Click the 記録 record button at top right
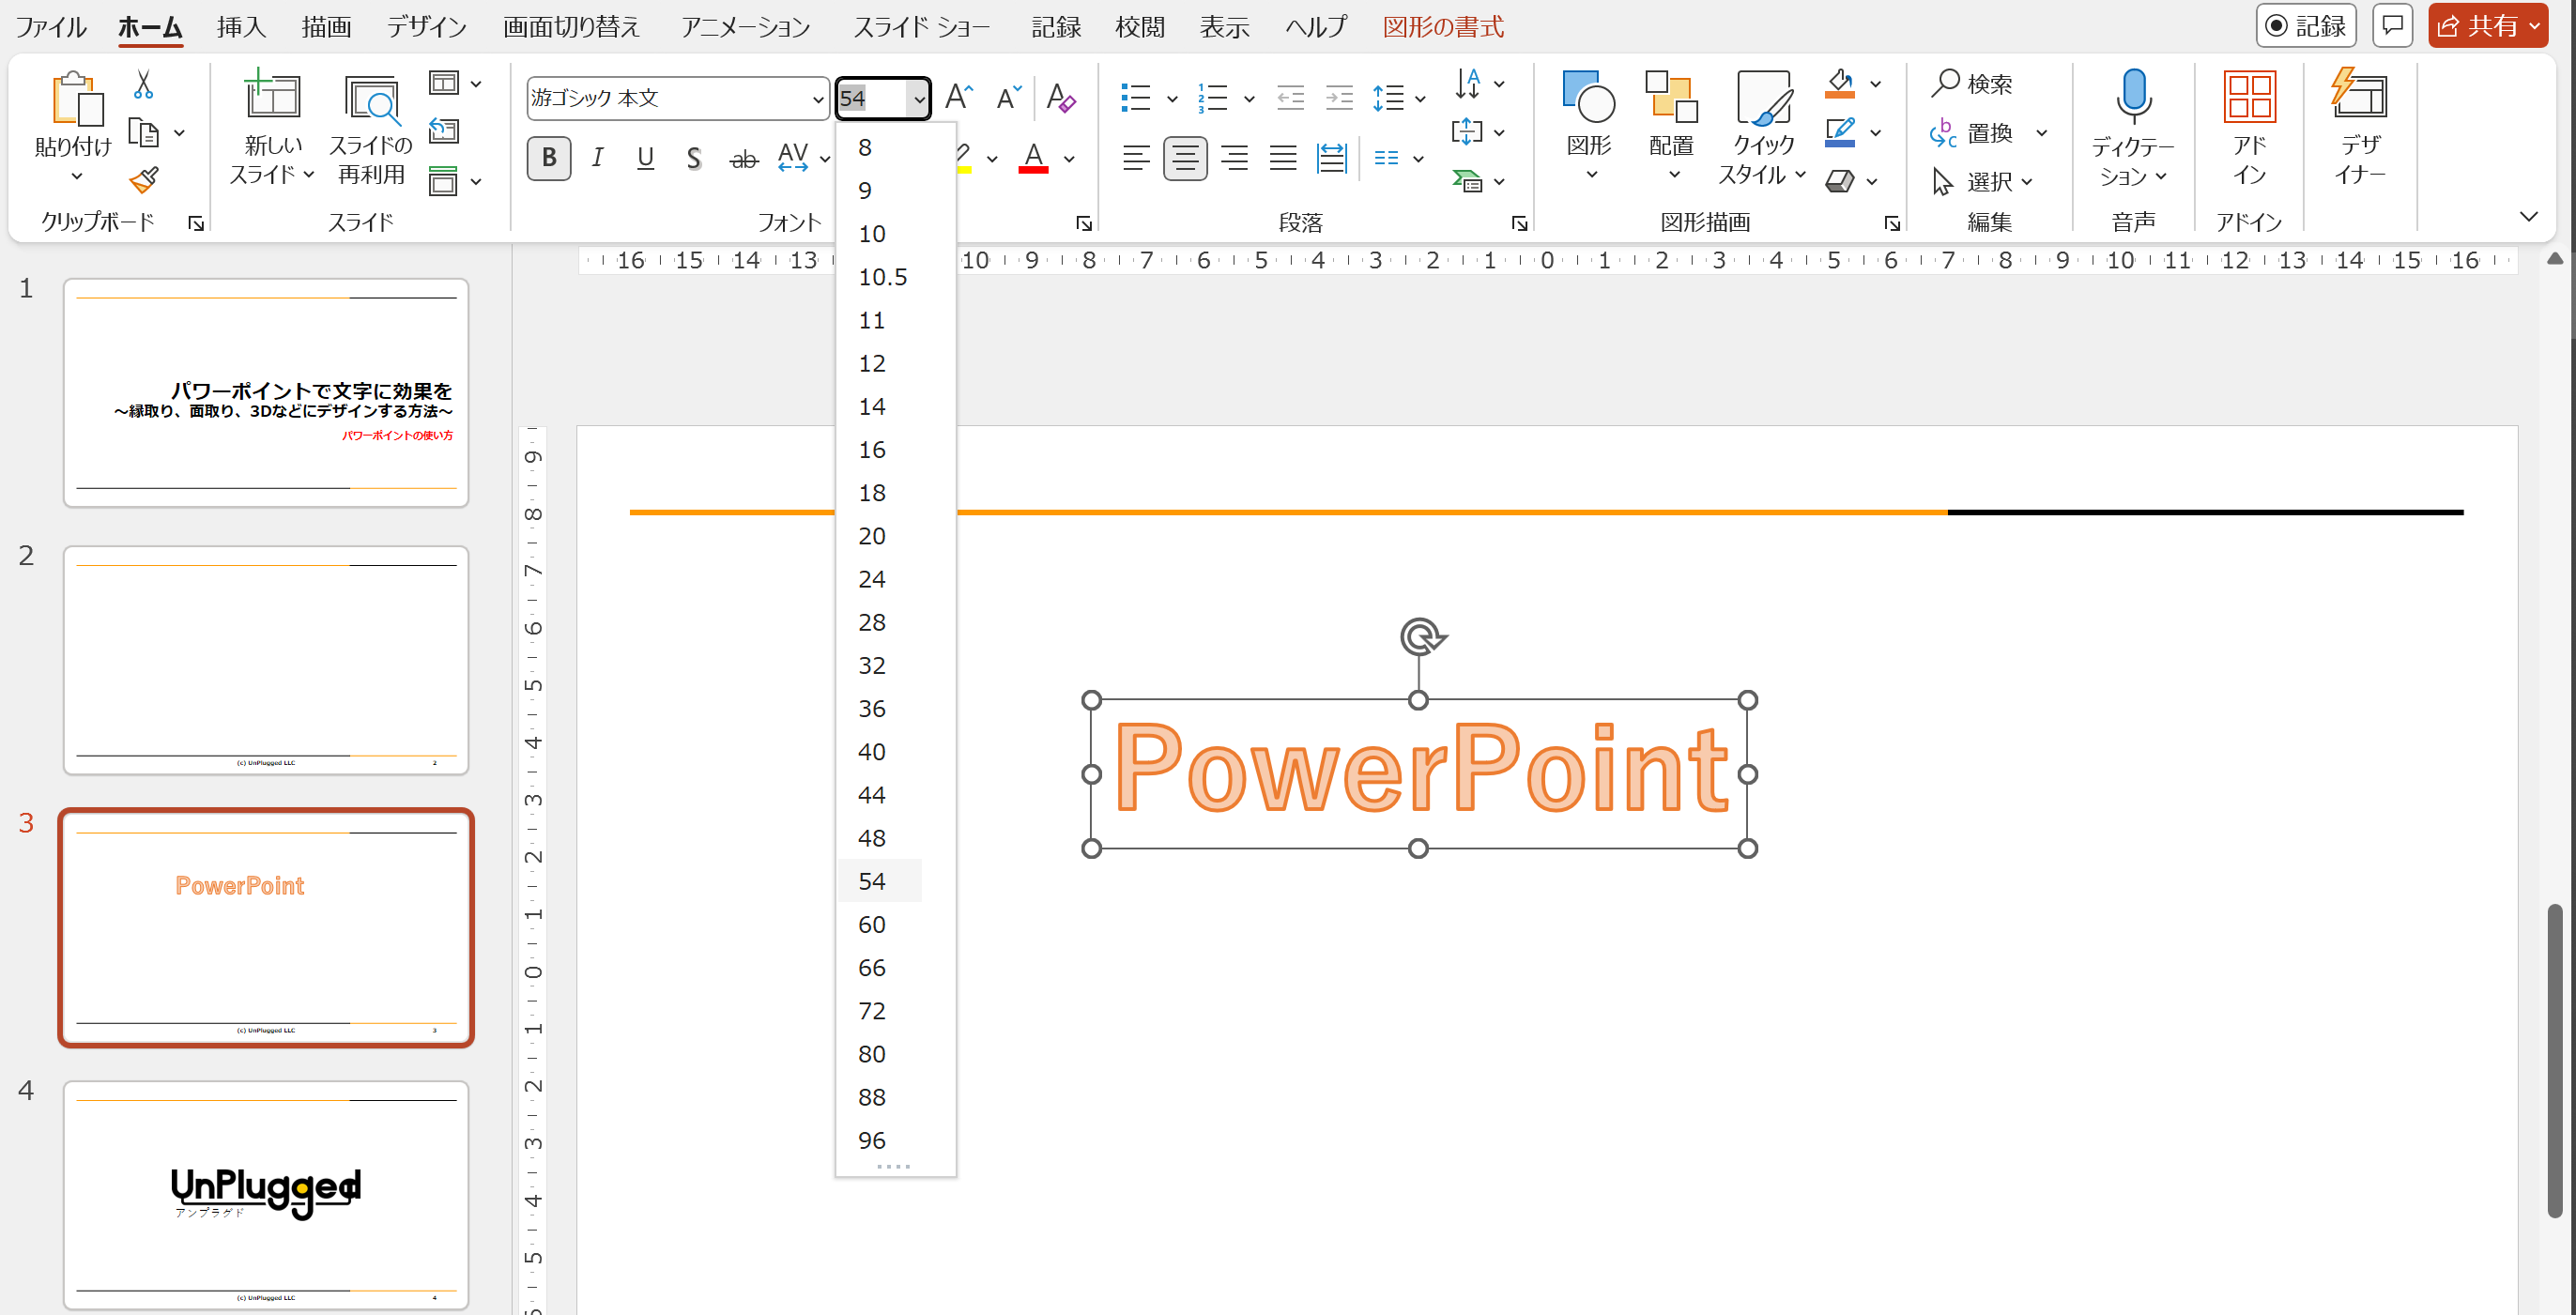Image resolution: width=2576 pixels, height=1315 pixels. (2305, 25)
